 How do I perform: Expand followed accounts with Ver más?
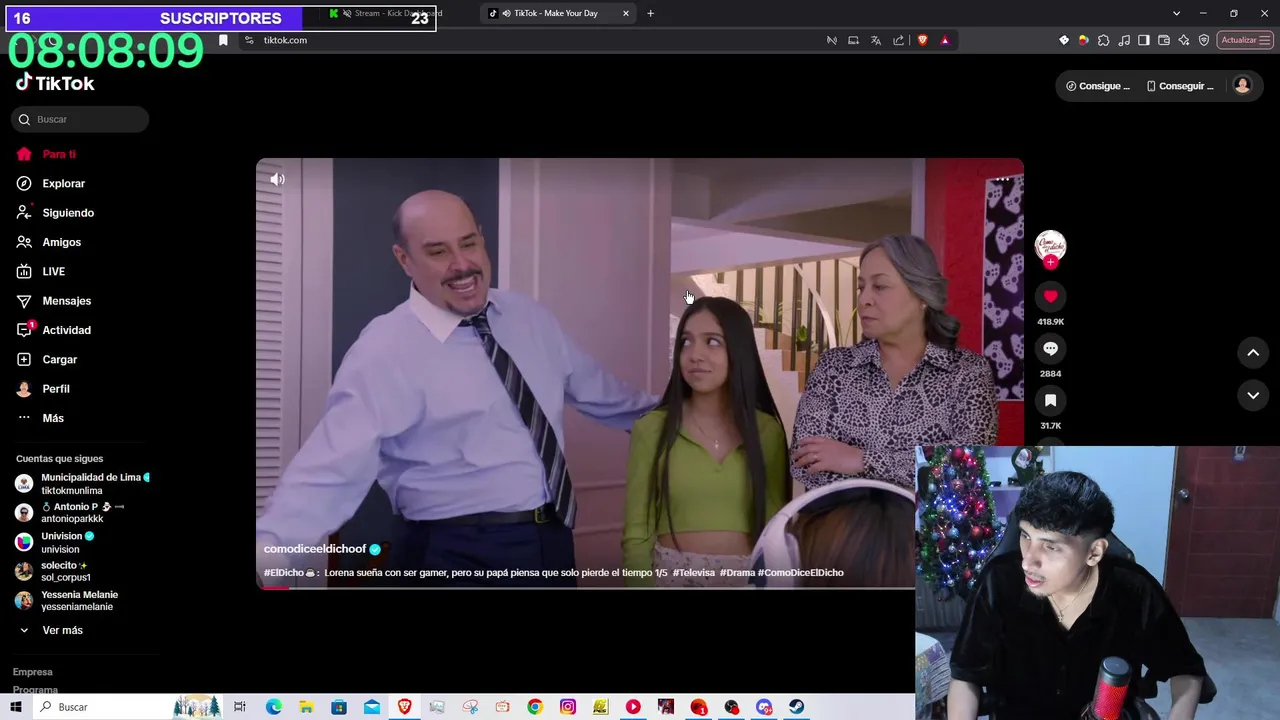coord(62,630)
